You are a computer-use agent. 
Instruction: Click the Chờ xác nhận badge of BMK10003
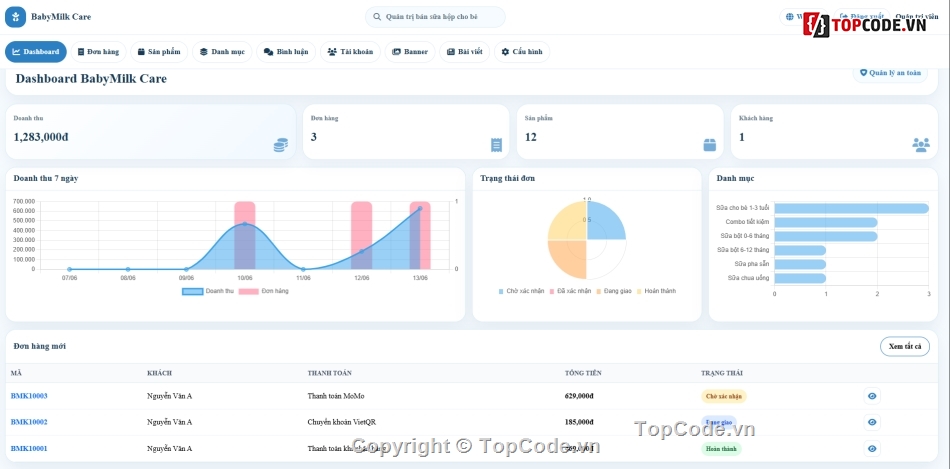pos(724,397)
